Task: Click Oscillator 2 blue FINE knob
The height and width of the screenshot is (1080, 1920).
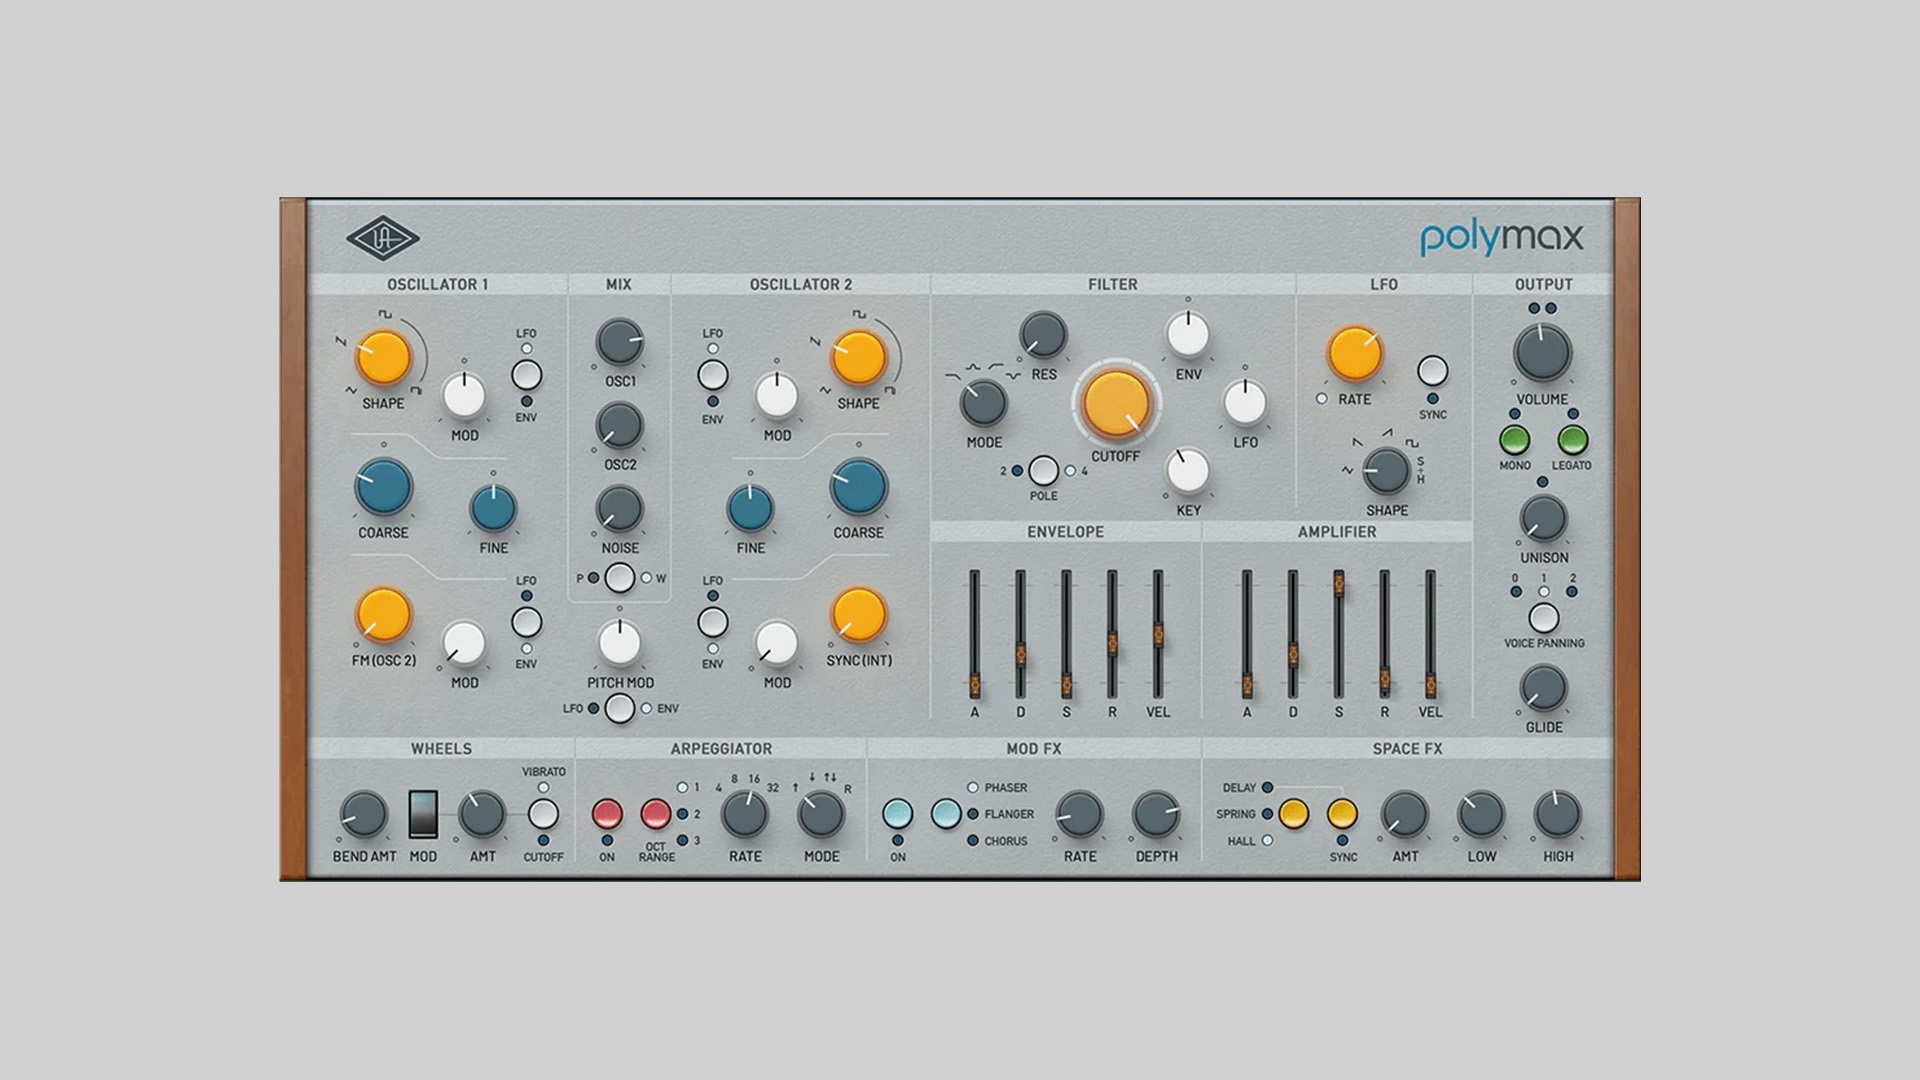Action: point(750,509)
